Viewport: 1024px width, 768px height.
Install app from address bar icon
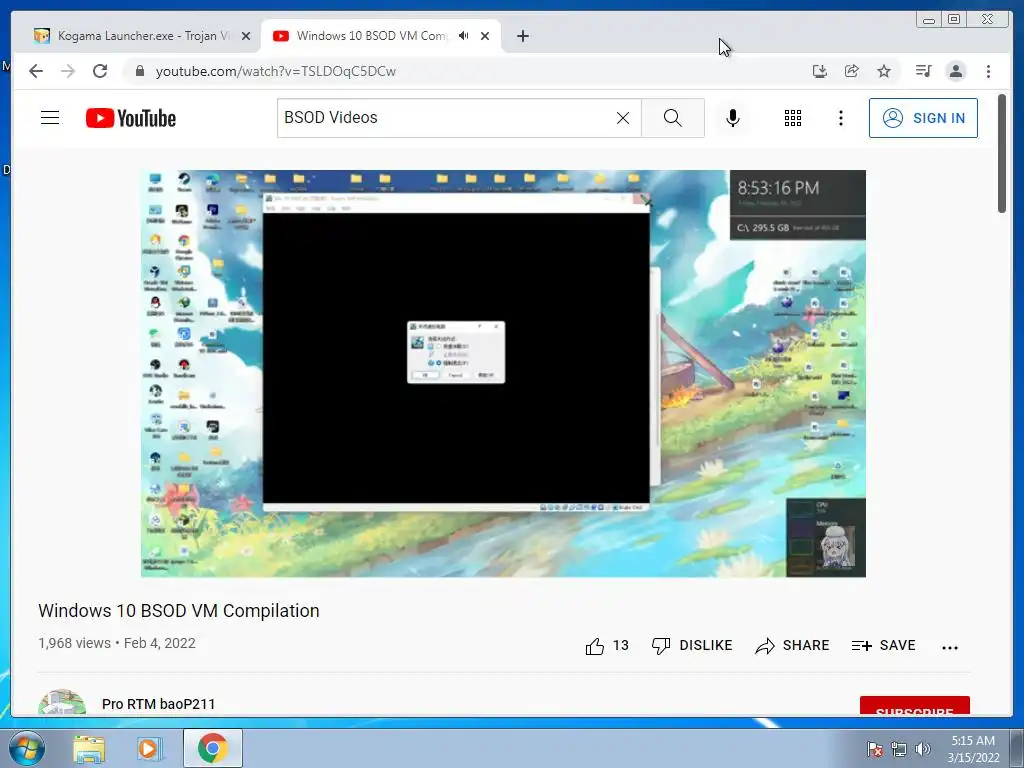click(x=820, y=71)
